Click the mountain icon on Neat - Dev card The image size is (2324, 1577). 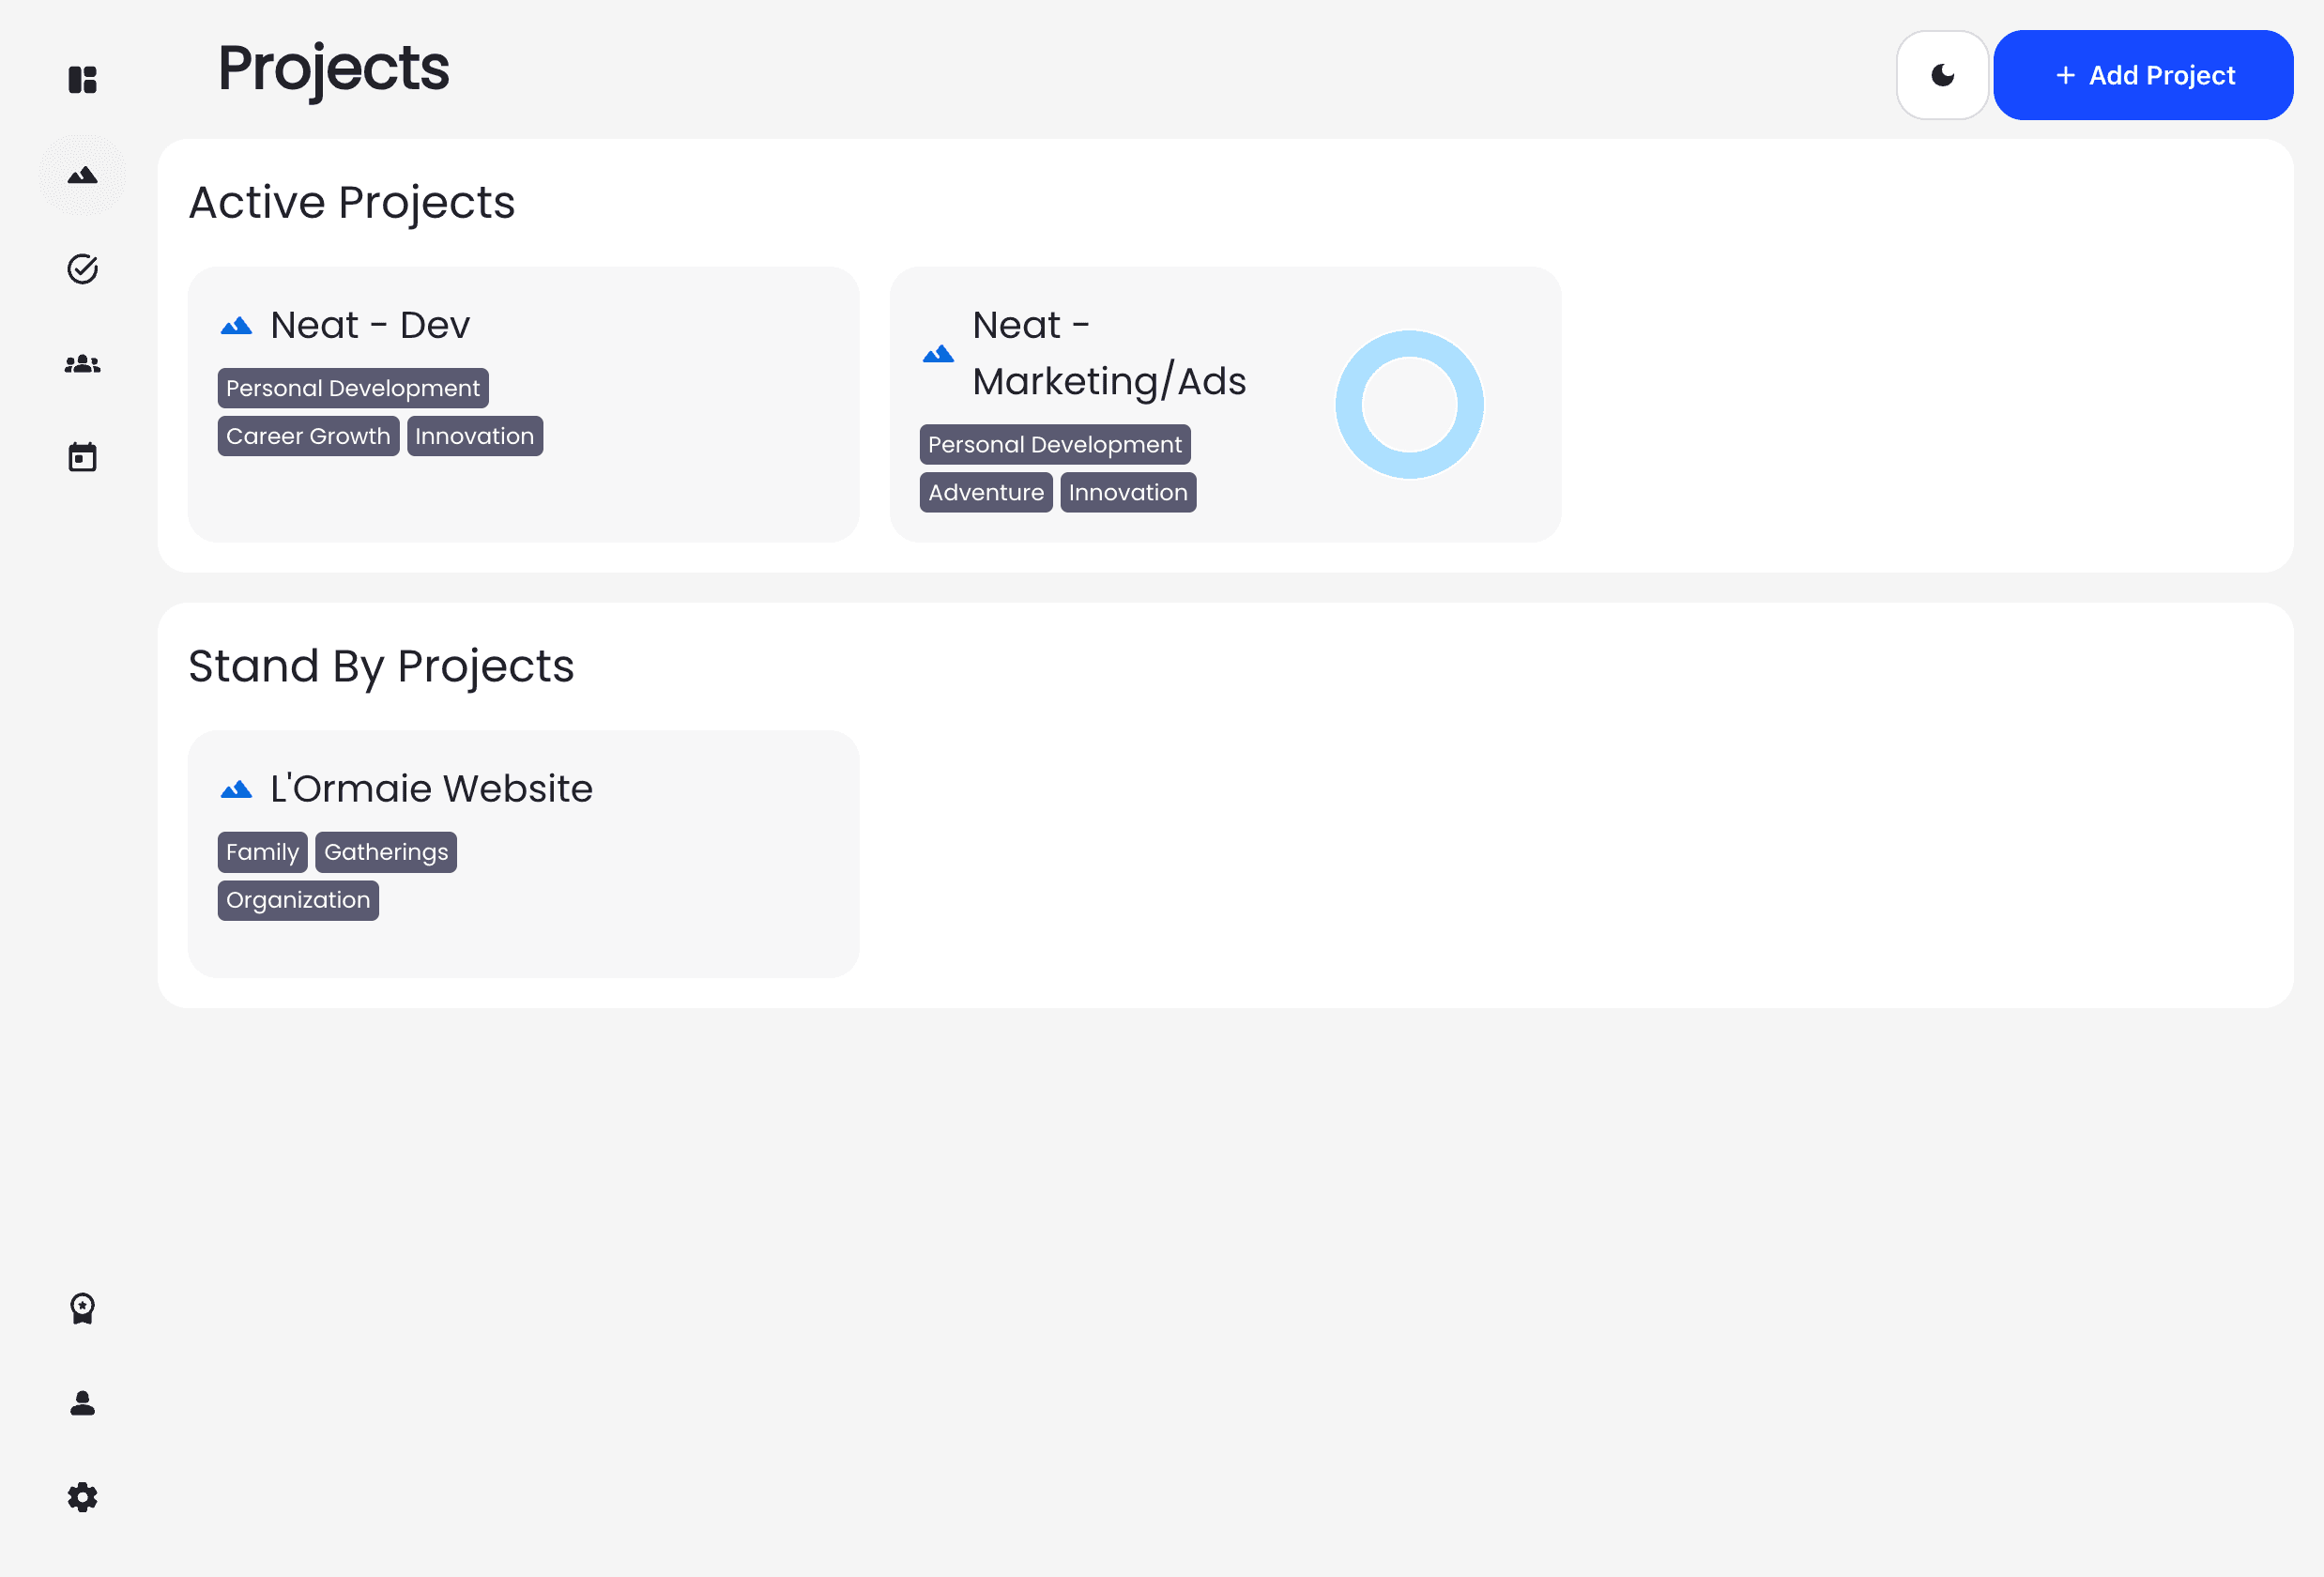pos(237,324)
